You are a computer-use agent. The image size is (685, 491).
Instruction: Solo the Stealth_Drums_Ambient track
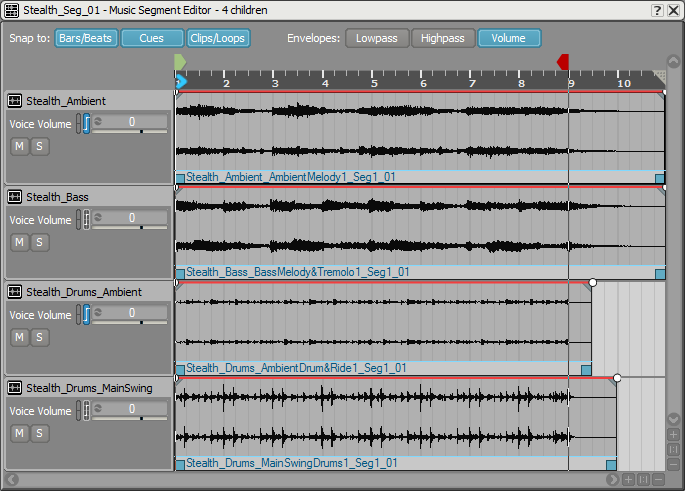point(39,337)
